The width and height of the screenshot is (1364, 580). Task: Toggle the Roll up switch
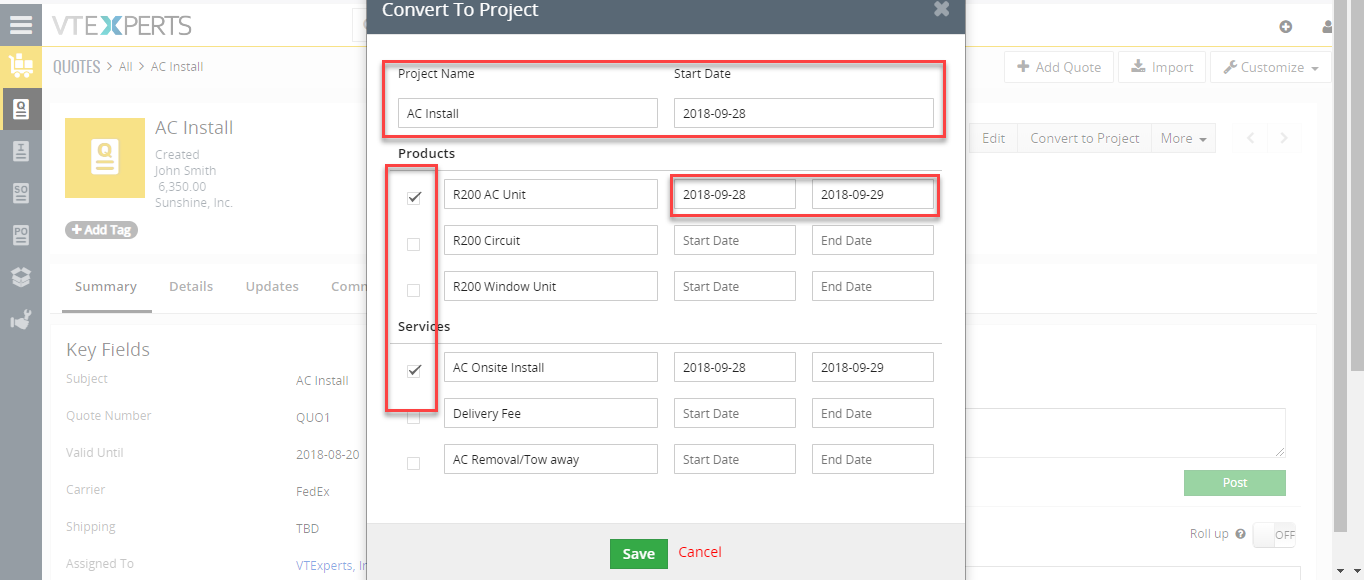[1274, 535]
